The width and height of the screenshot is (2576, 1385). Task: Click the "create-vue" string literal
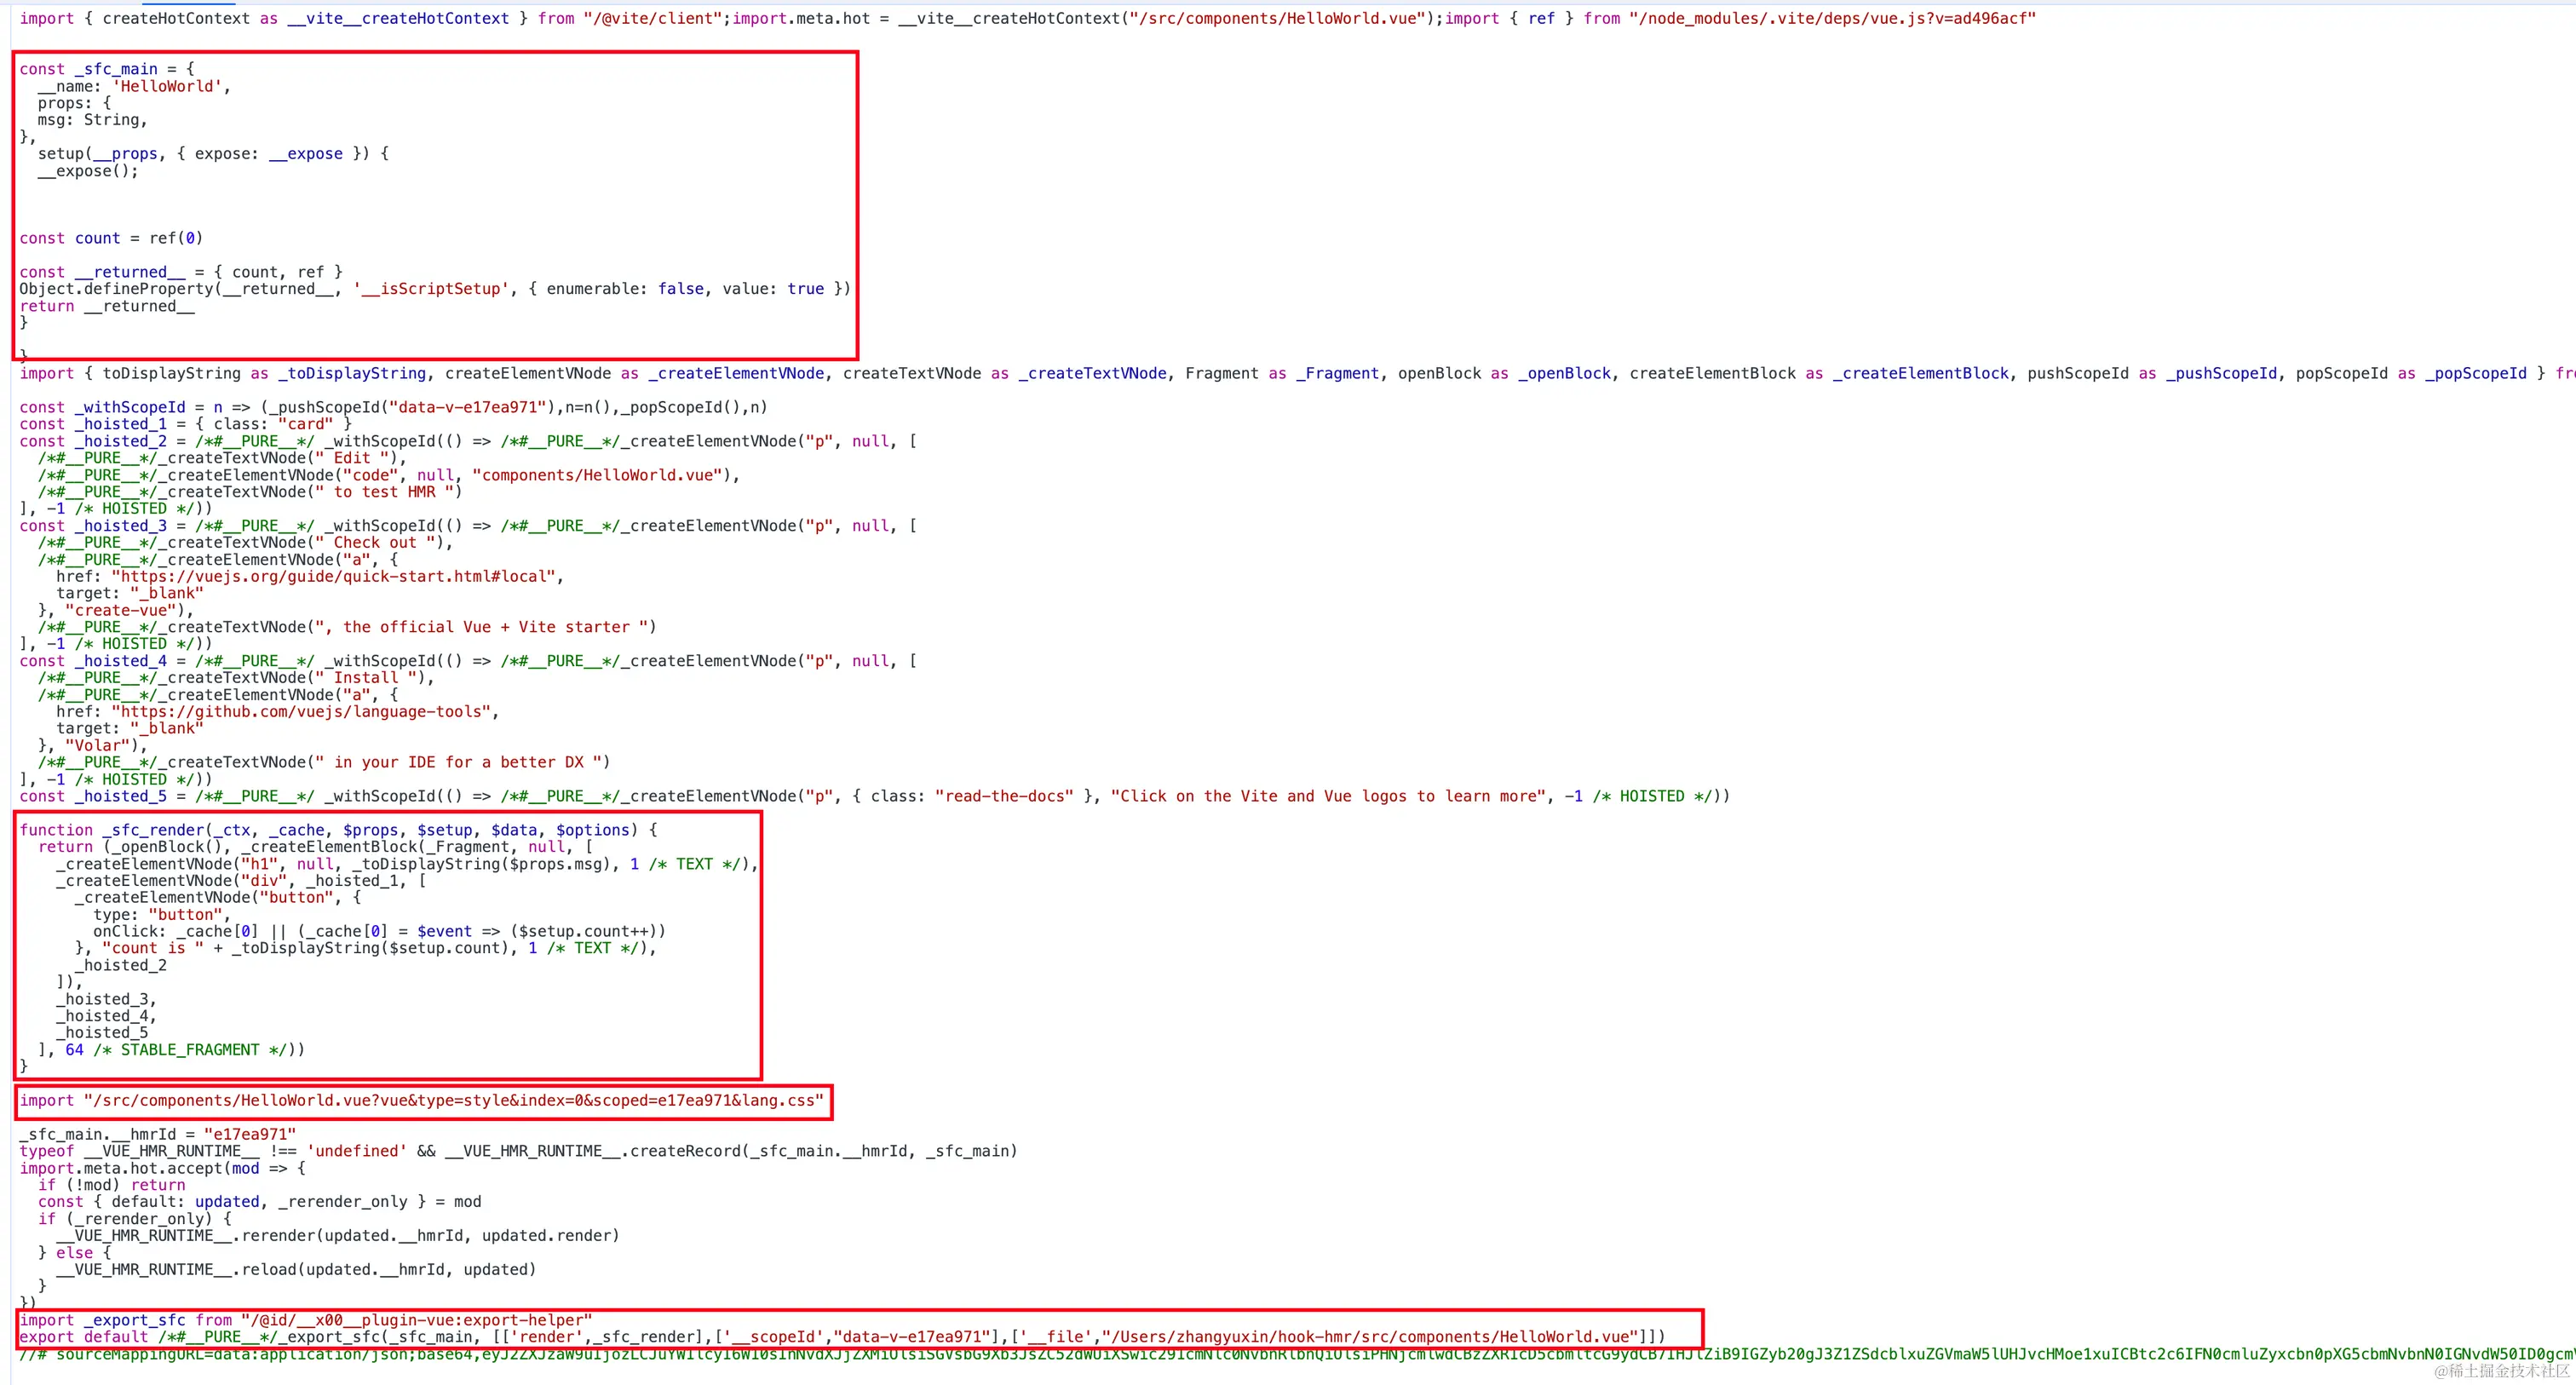pyautogui.click(x=121, y=610)
